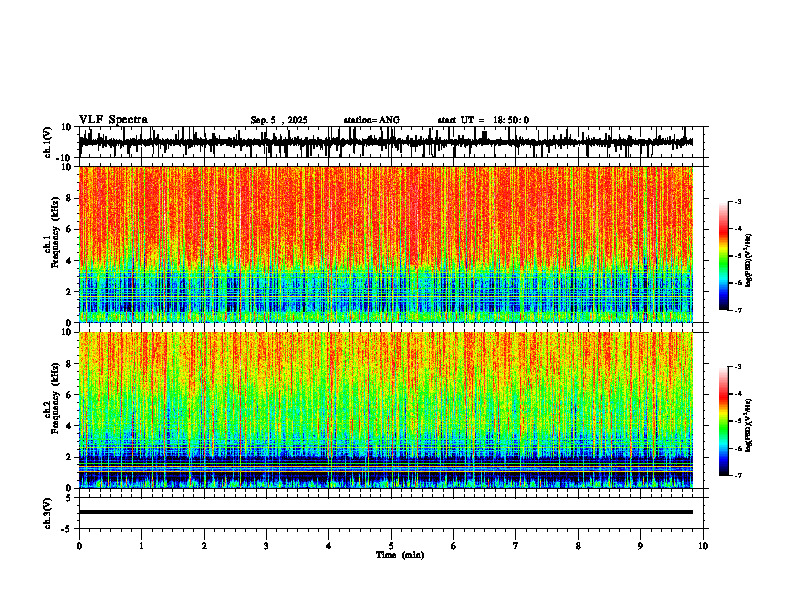The width and height of the screenshot is (792, 612).
Task: Click inside the ch.1 spectrogram plot
Action: (386, 244)
